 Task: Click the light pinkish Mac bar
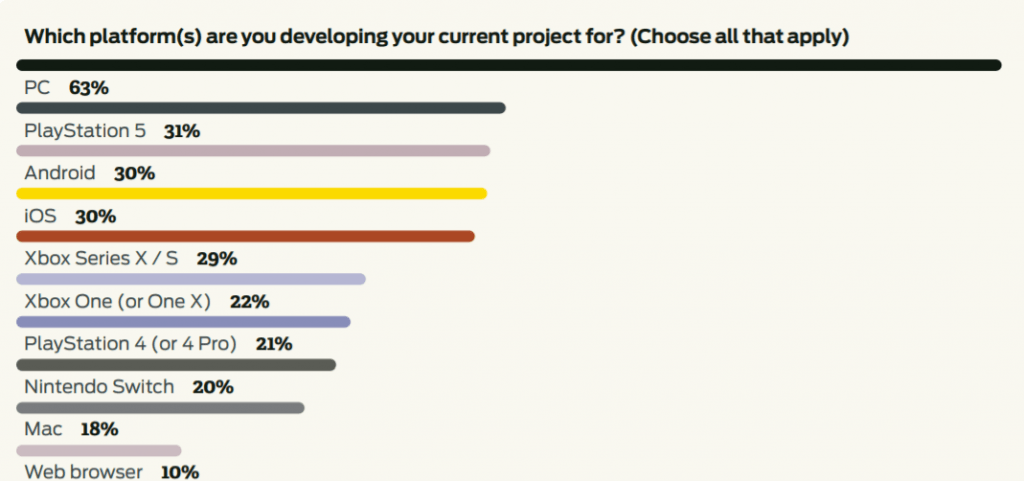99,451
